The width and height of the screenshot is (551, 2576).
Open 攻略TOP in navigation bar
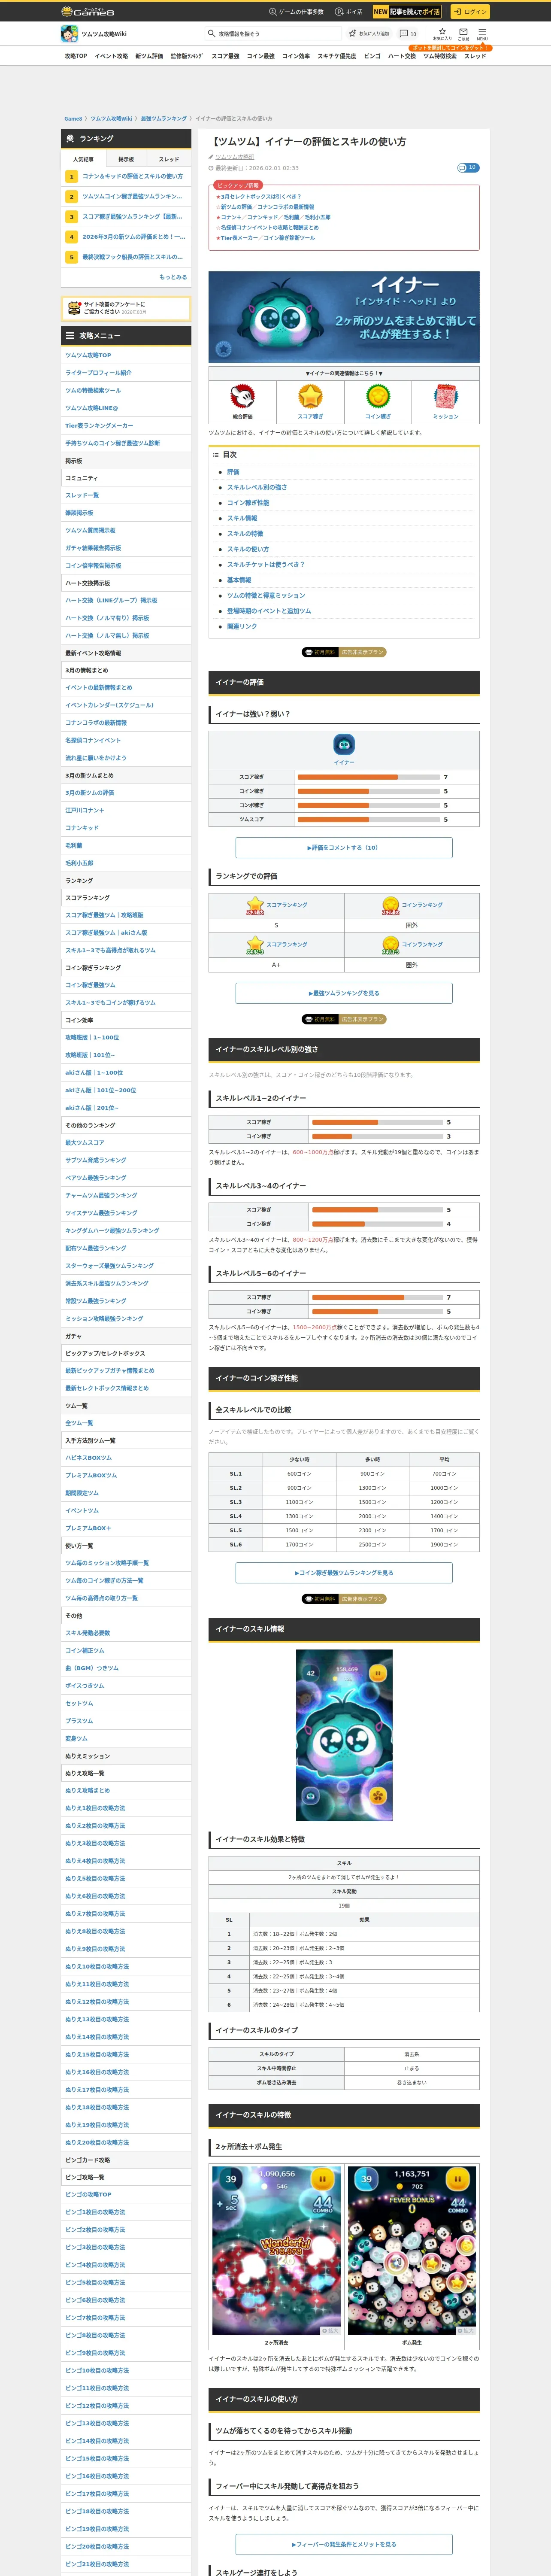[x=76, y=56]
